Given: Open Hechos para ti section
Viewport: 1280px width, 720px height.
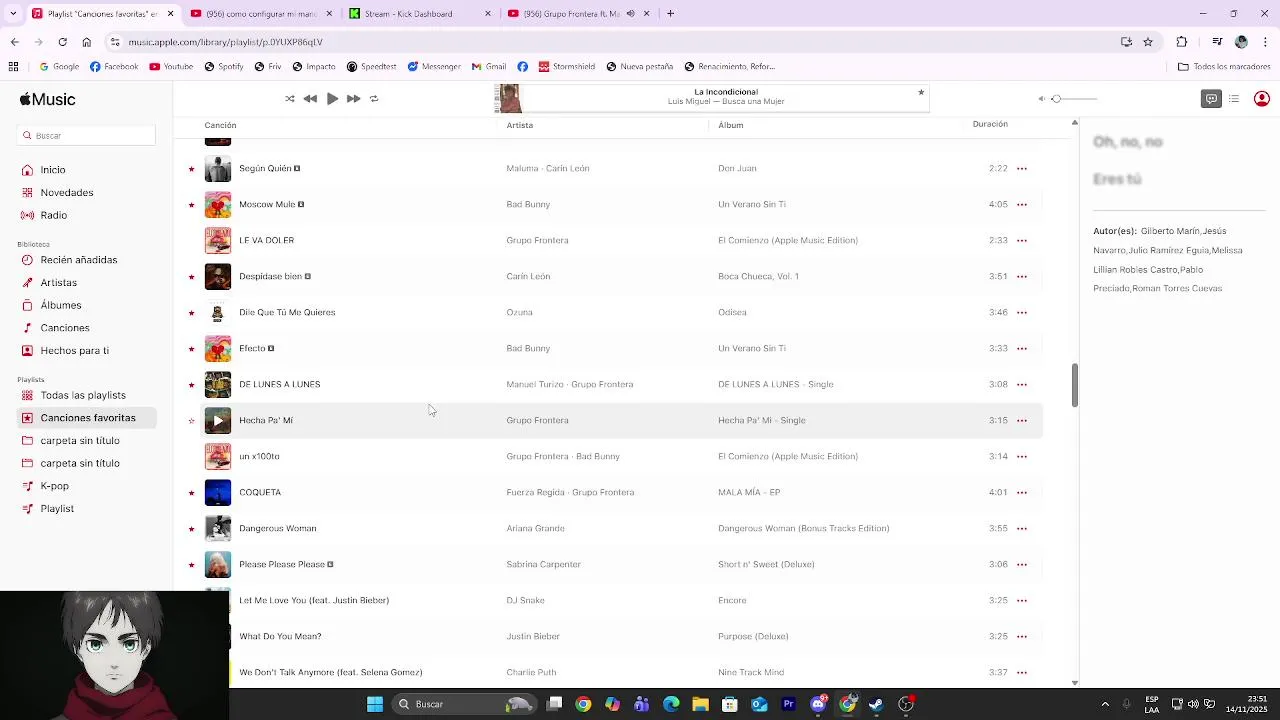Looking at the screenshot, I should pos(75,351).
